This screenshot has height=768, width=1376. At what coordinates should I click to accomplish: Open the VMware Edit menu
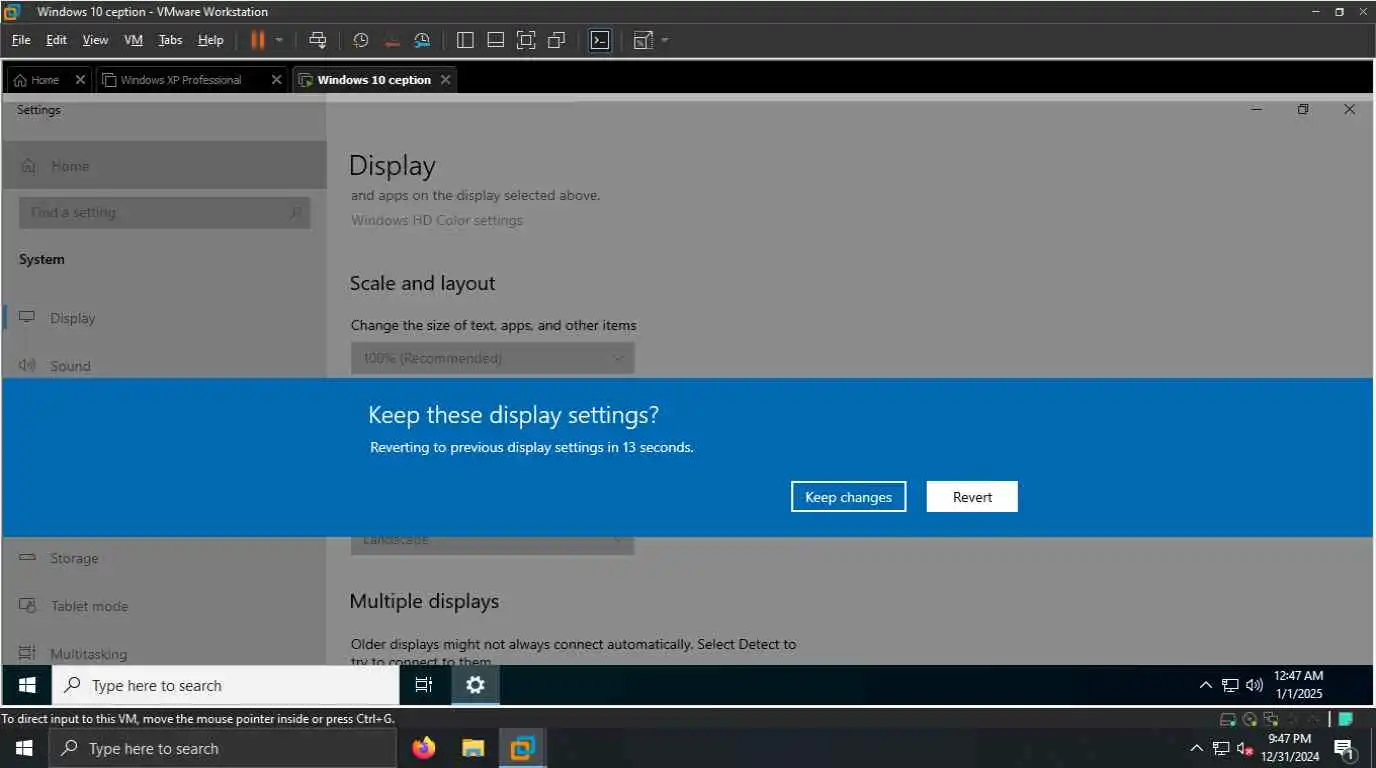tap(56, 40)
